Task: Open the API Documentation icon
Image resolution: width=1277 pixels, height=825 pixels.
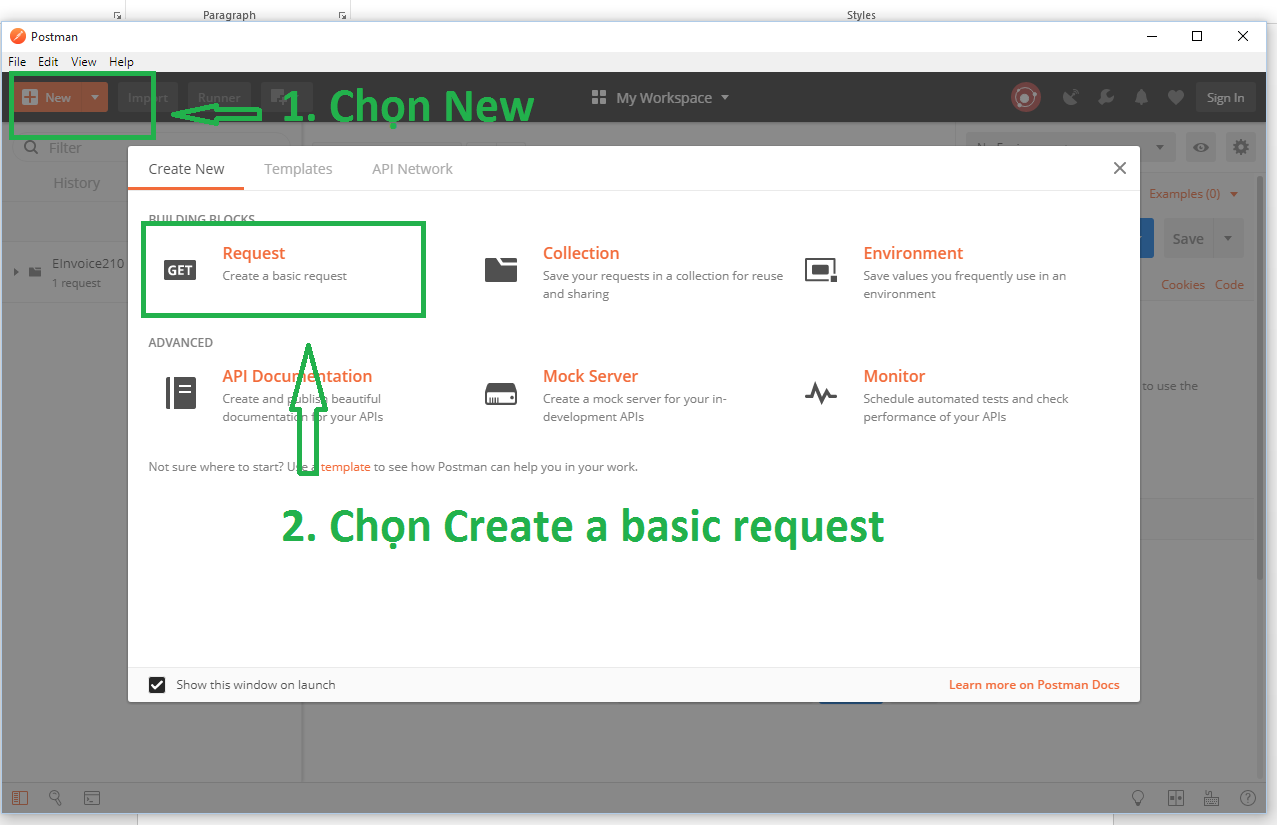Action: [x=180, y=393]
